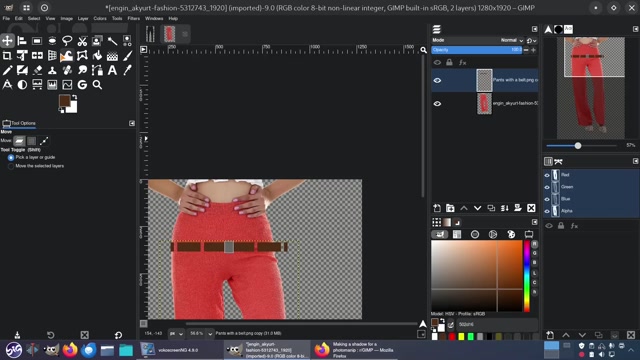Open the layer mode group switch dropdown
The width and height of the screenshot is (640, 360).
(531, 40)
